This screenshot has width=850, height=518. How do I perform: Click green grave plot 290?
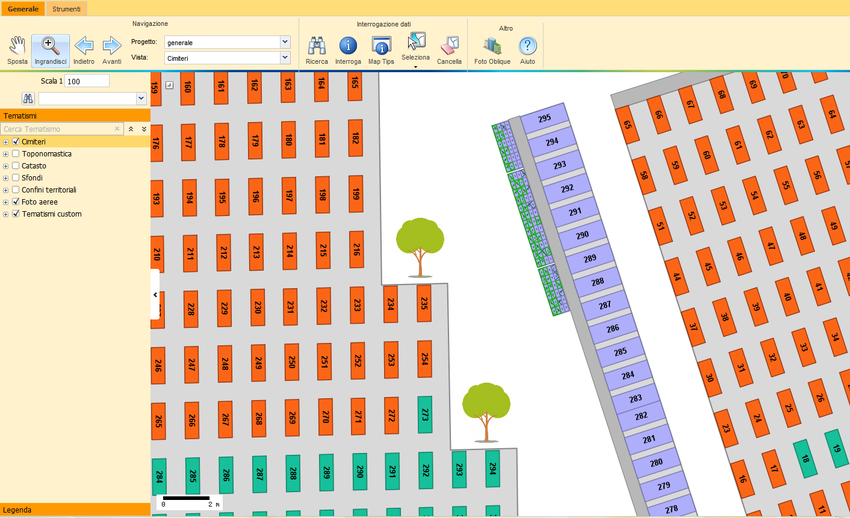[x=359, y=471]
